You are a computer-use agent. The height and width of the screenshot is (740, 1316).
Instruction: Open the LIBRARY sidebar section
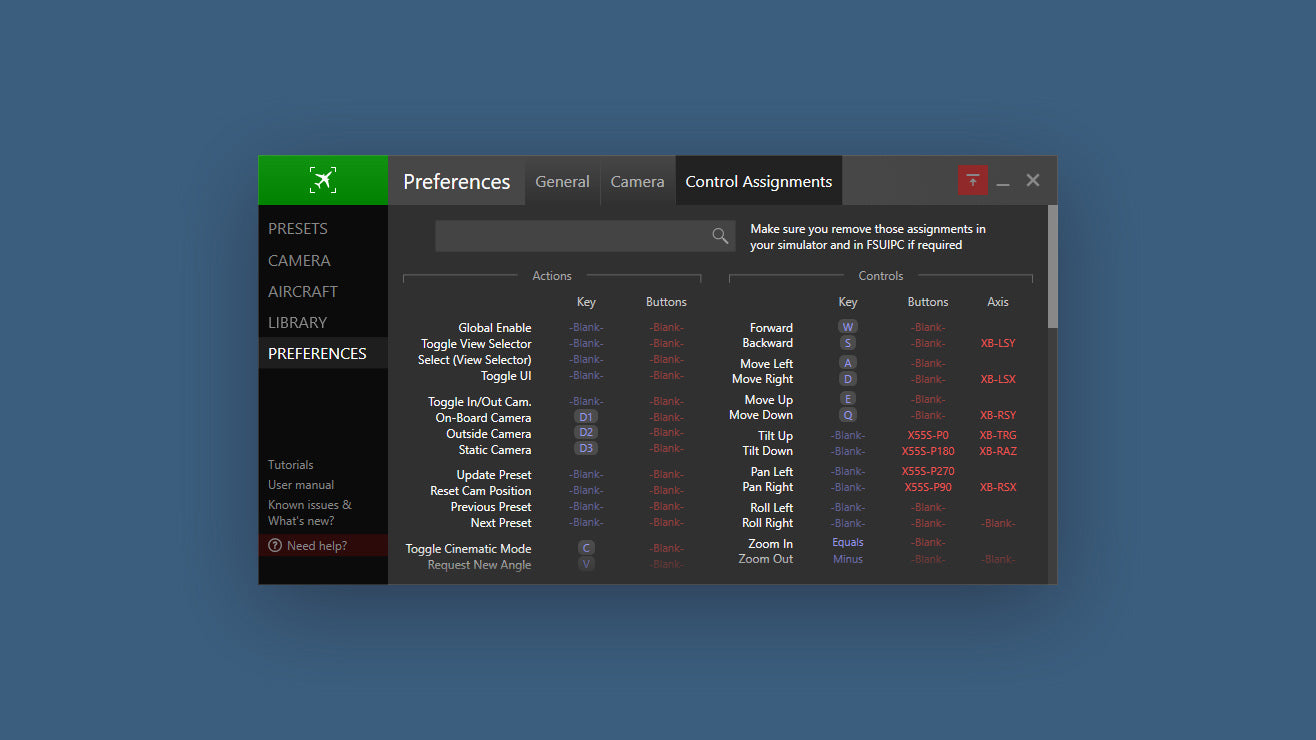click(297, 323)
